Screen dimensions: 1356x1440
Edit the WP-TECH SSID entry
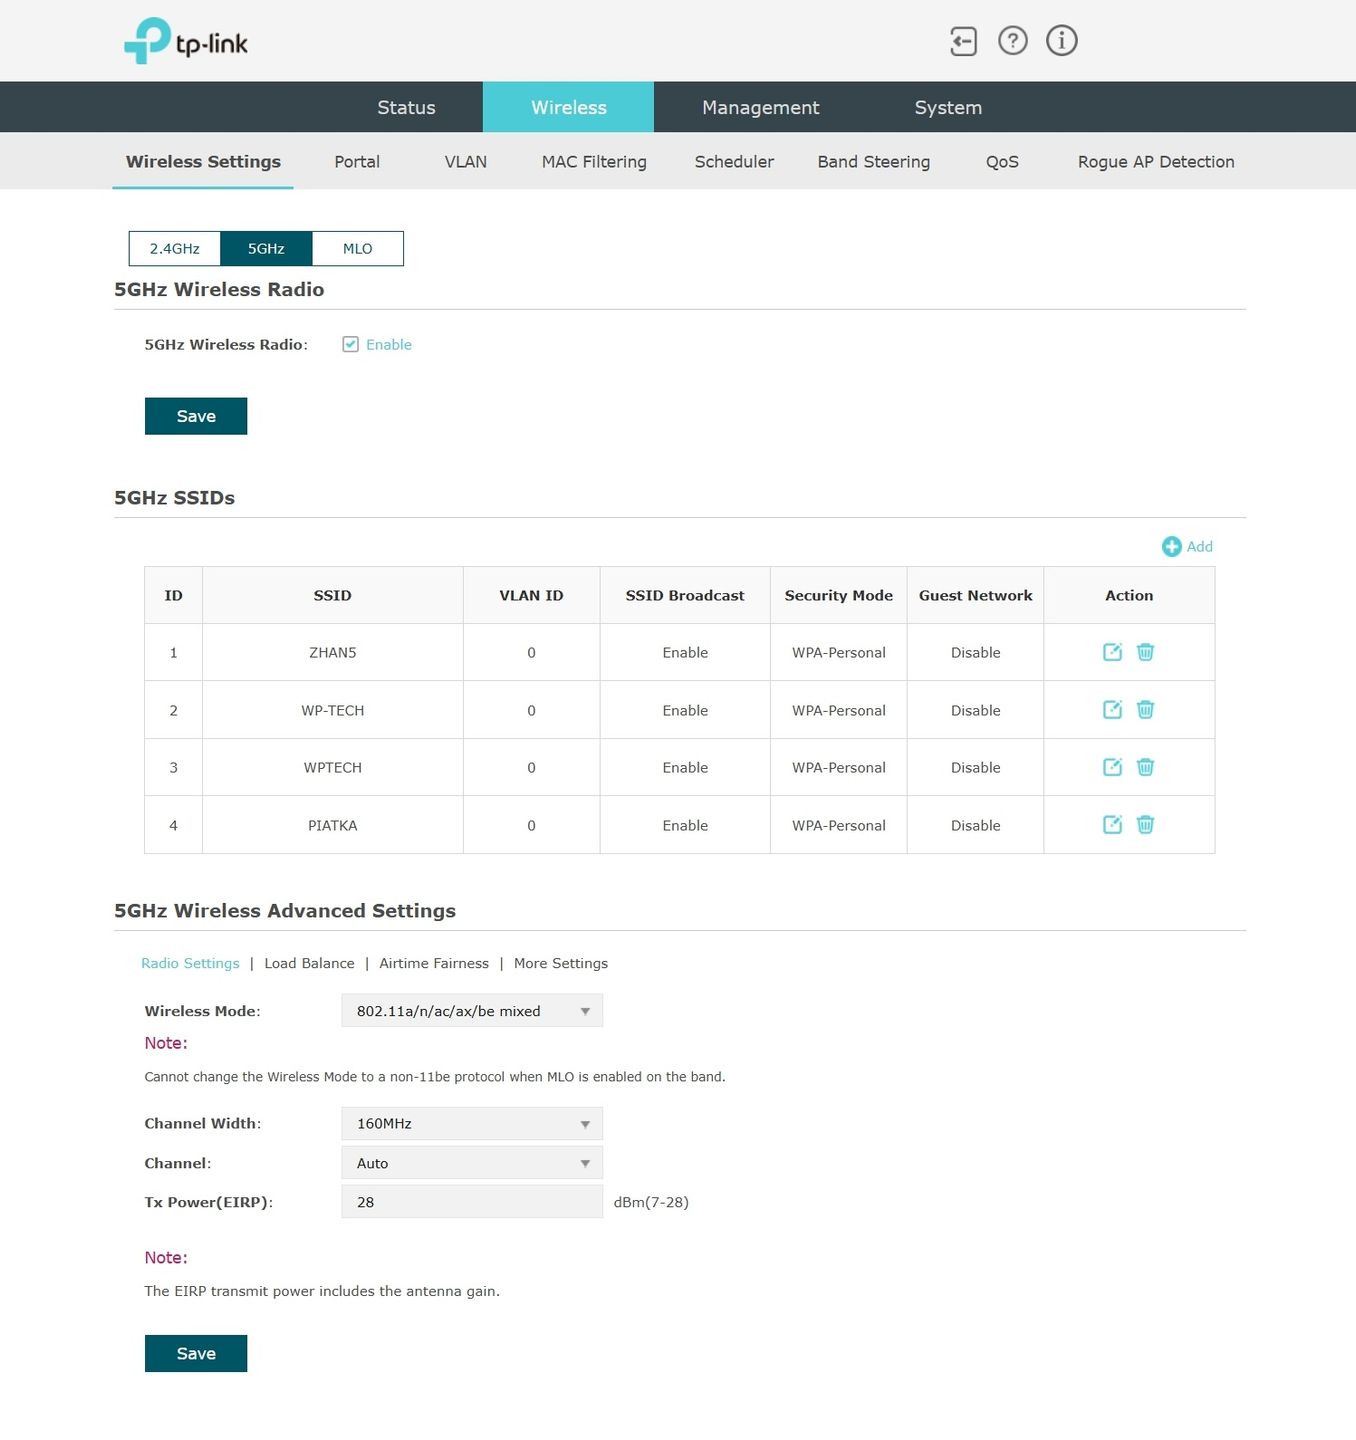tap(1112, 710)
